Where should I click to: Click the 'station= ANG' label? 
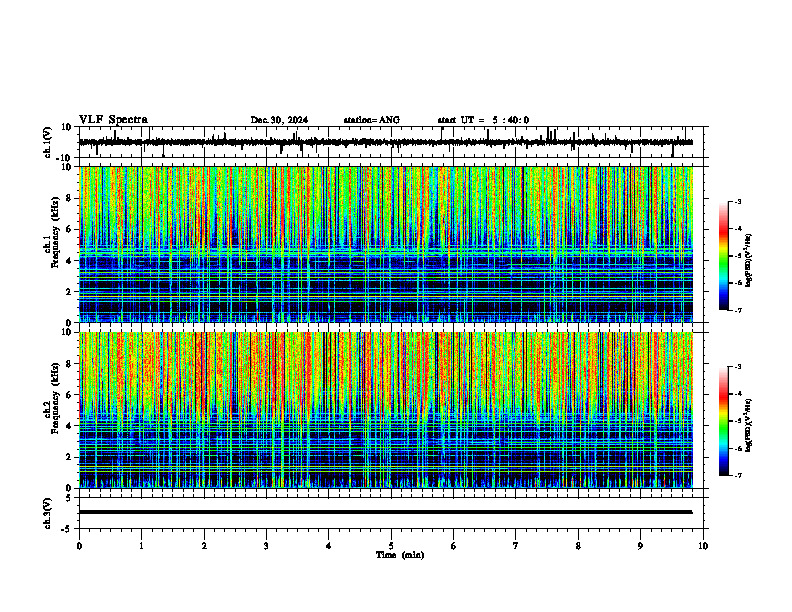point(372,120)
